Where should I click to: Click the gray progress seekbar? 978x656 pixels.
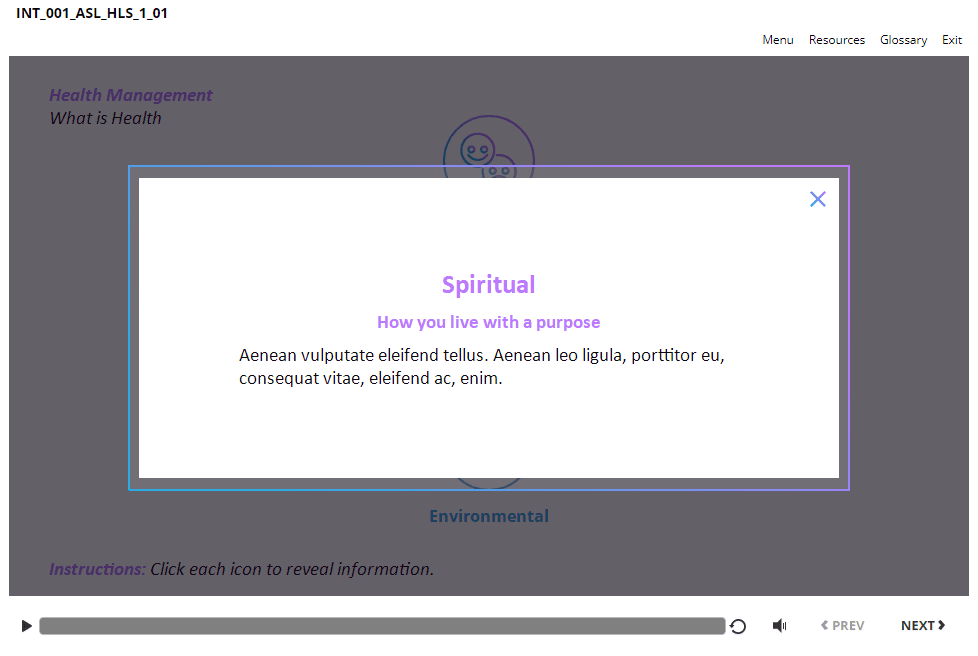[382, 626]
